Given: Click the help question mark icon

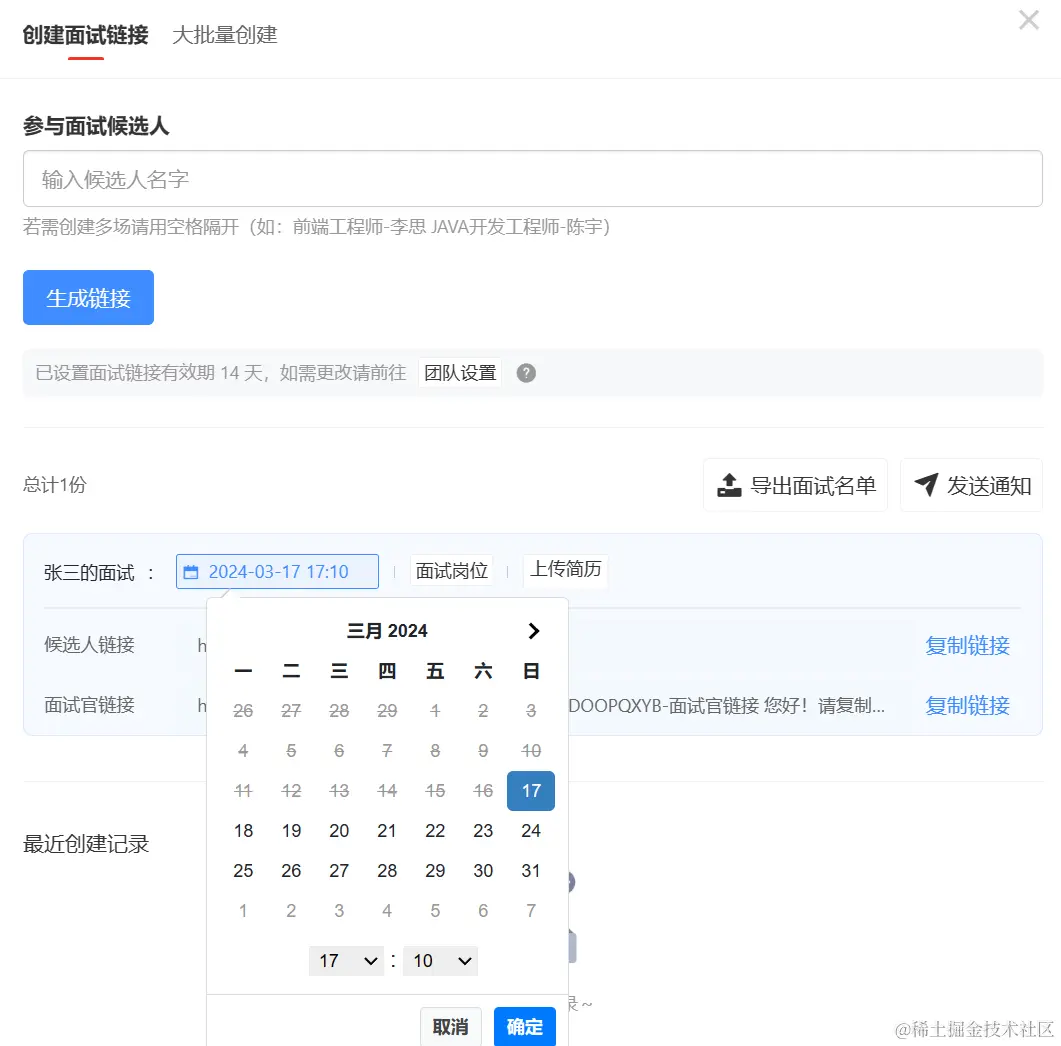Looking at the screenshot, I should [526, 373].
